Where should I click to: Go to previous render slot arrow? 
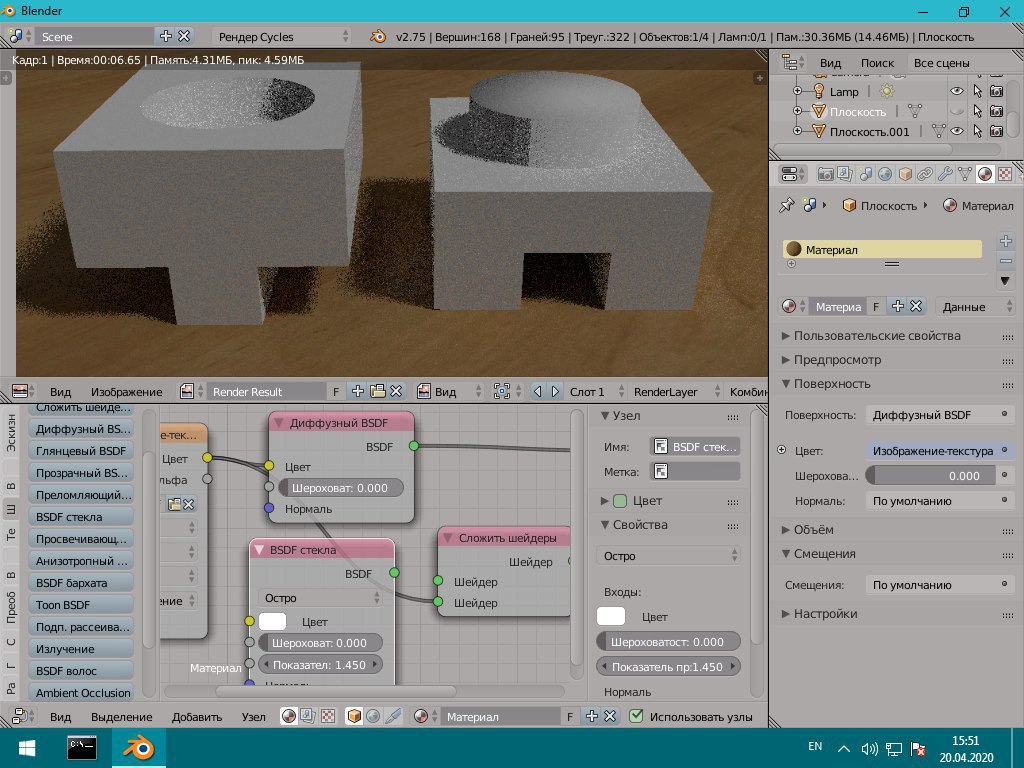click(537, 391)
